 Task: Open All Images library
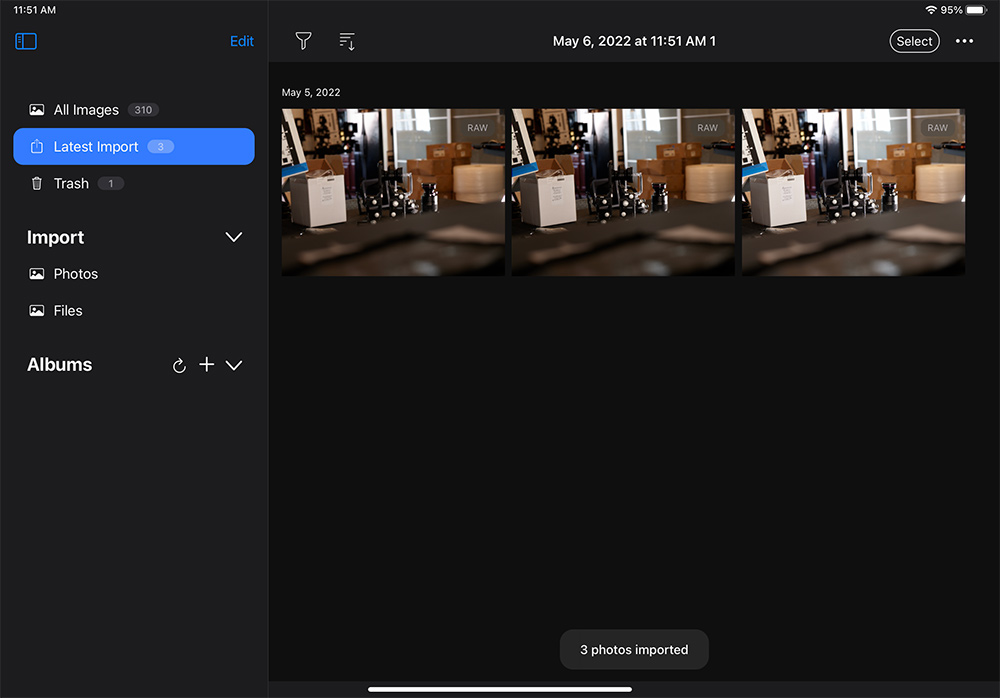134,110
